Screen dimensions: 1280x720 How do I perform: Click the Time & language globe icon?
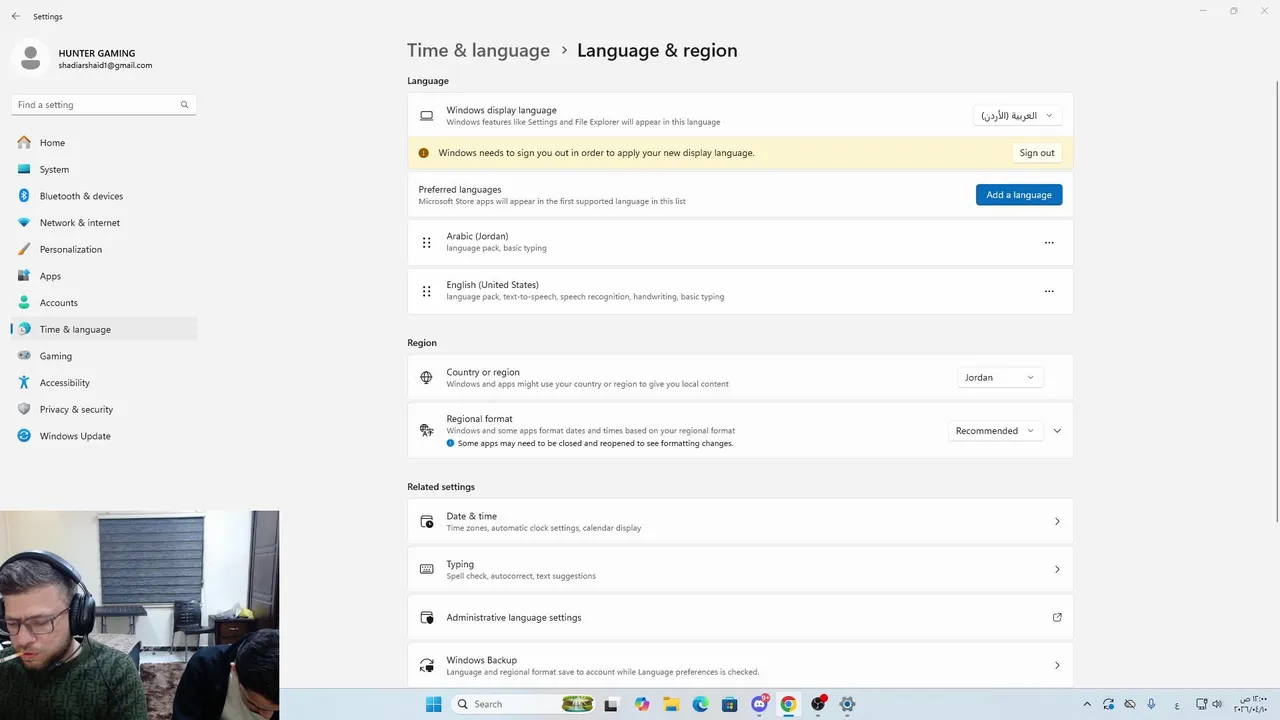[x=24, y=329]
